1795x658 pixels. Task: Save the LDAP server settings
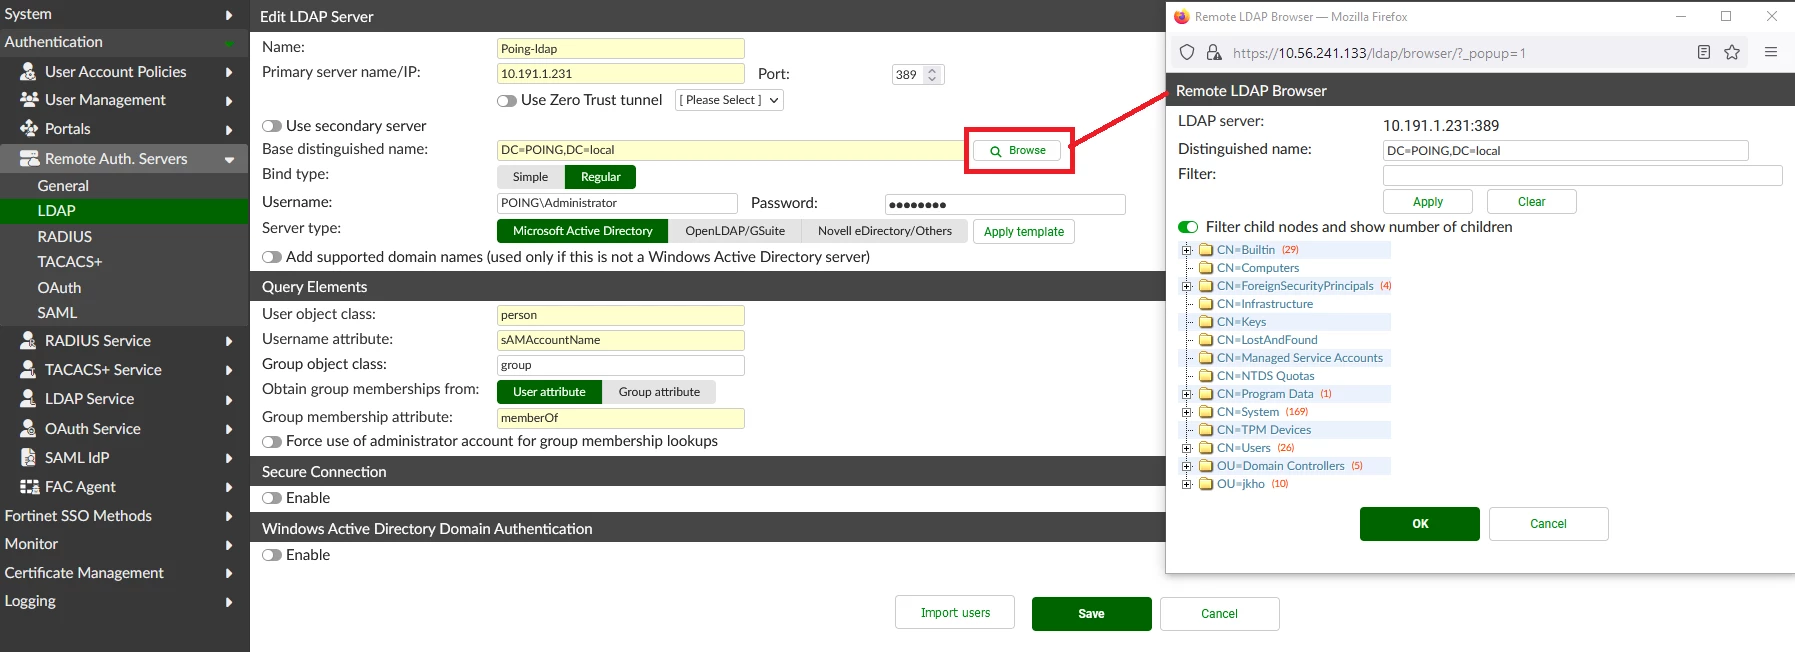click(x=1091, y=614)
